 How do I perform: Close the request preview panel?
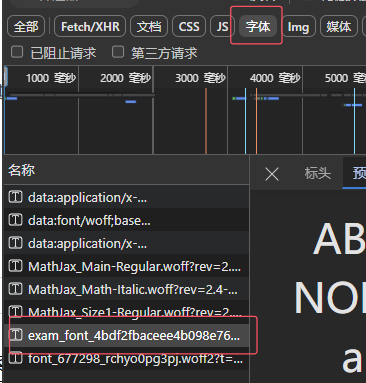tap(272, 174)
